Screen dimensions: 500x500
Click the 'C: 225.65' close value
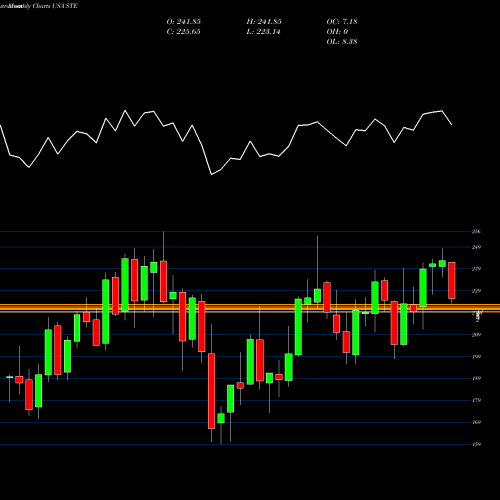click(183, 32)
